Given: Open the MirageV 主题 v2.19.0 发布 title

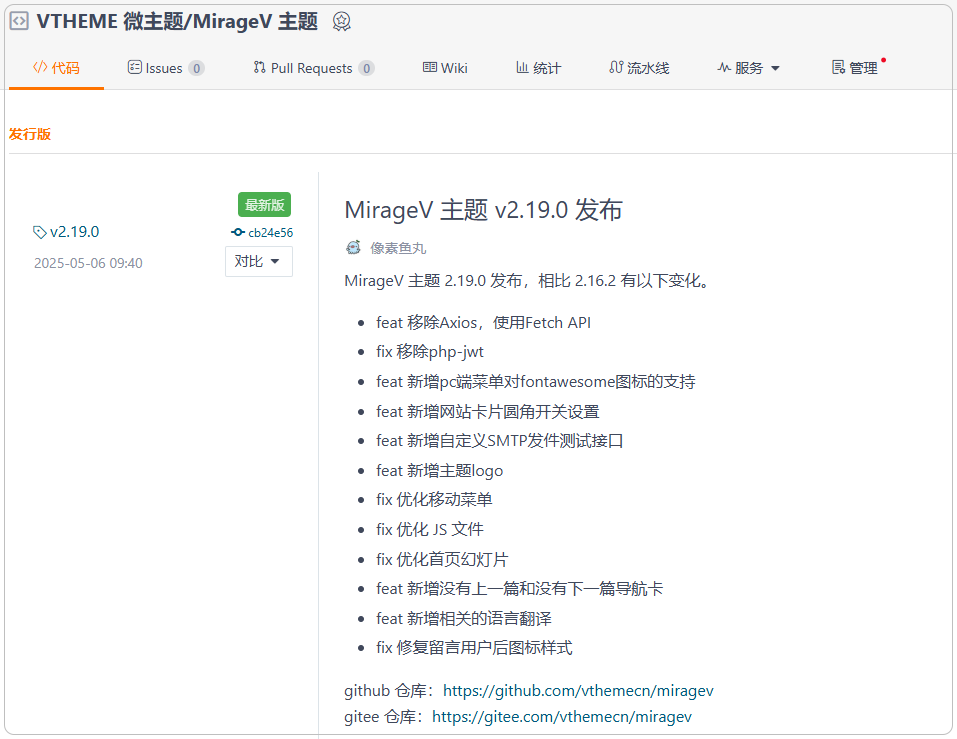Looking at the screenshot, I should (483, 210).
